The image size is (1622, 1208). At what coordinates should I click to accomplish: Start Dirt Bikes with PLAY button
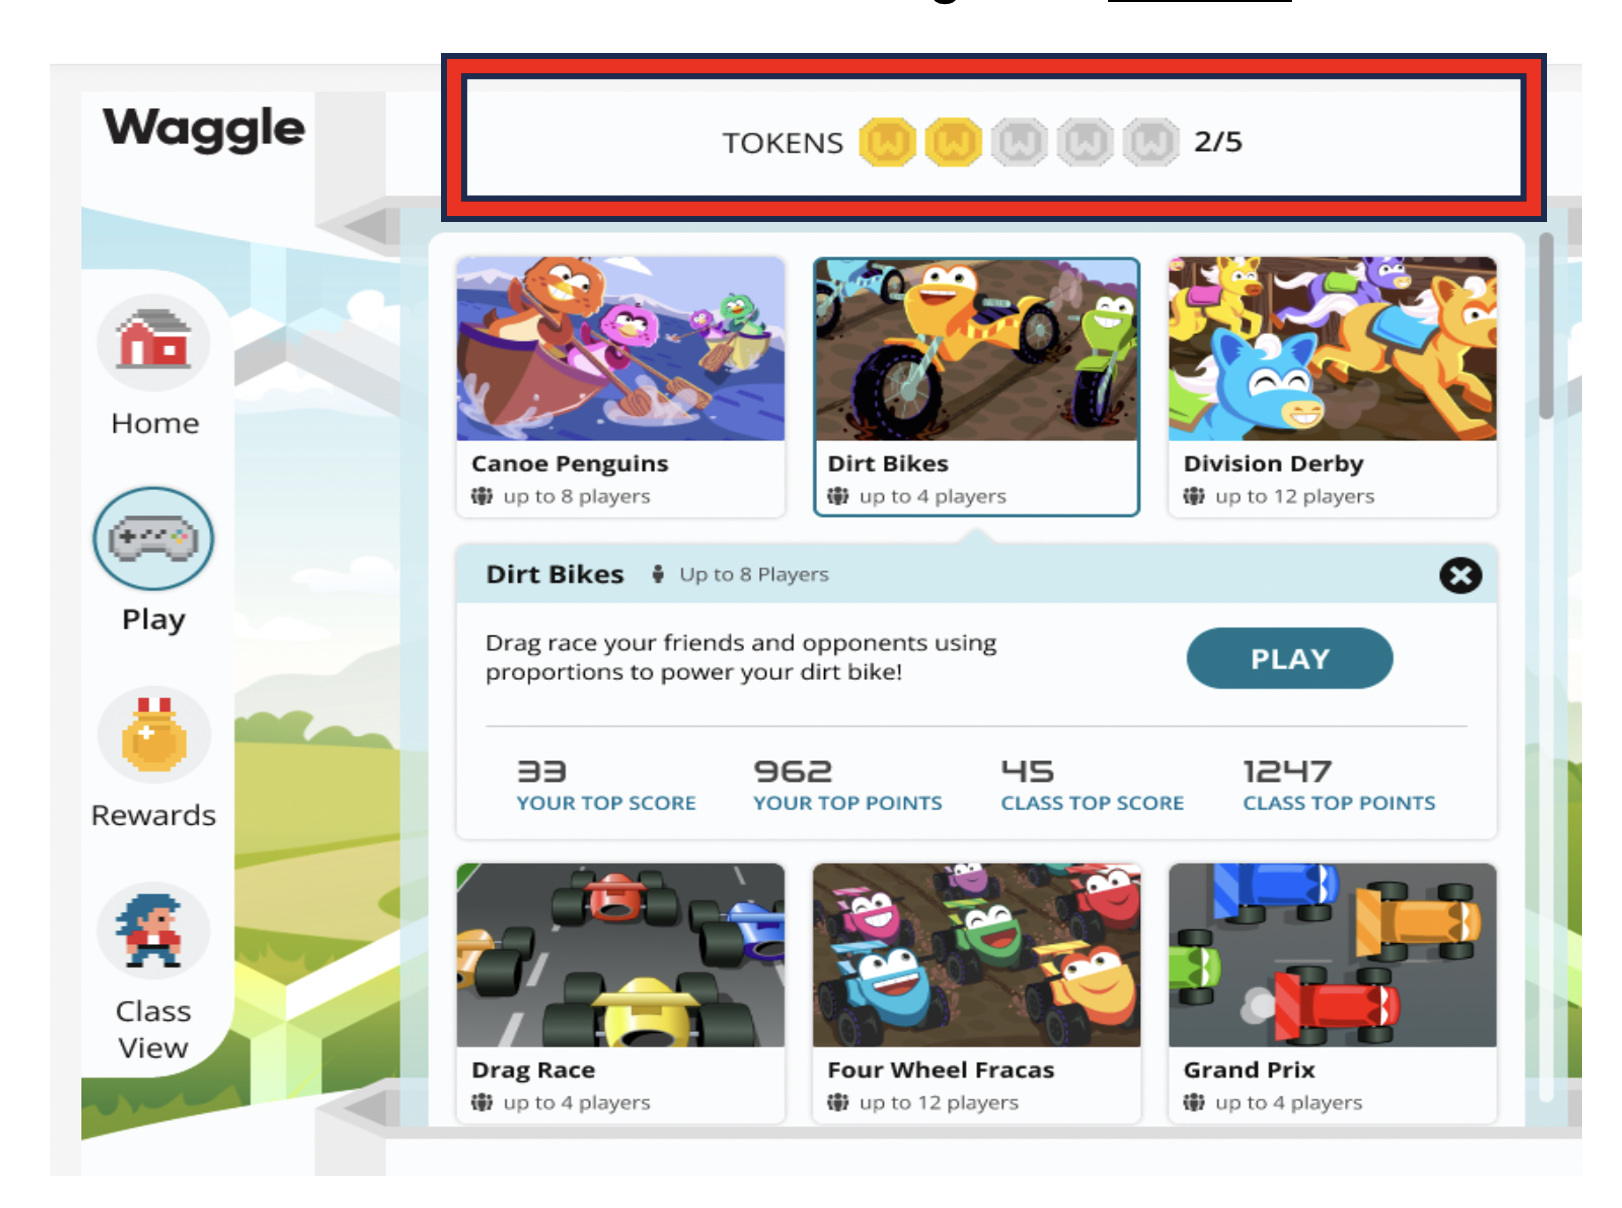click(1289, 658)
